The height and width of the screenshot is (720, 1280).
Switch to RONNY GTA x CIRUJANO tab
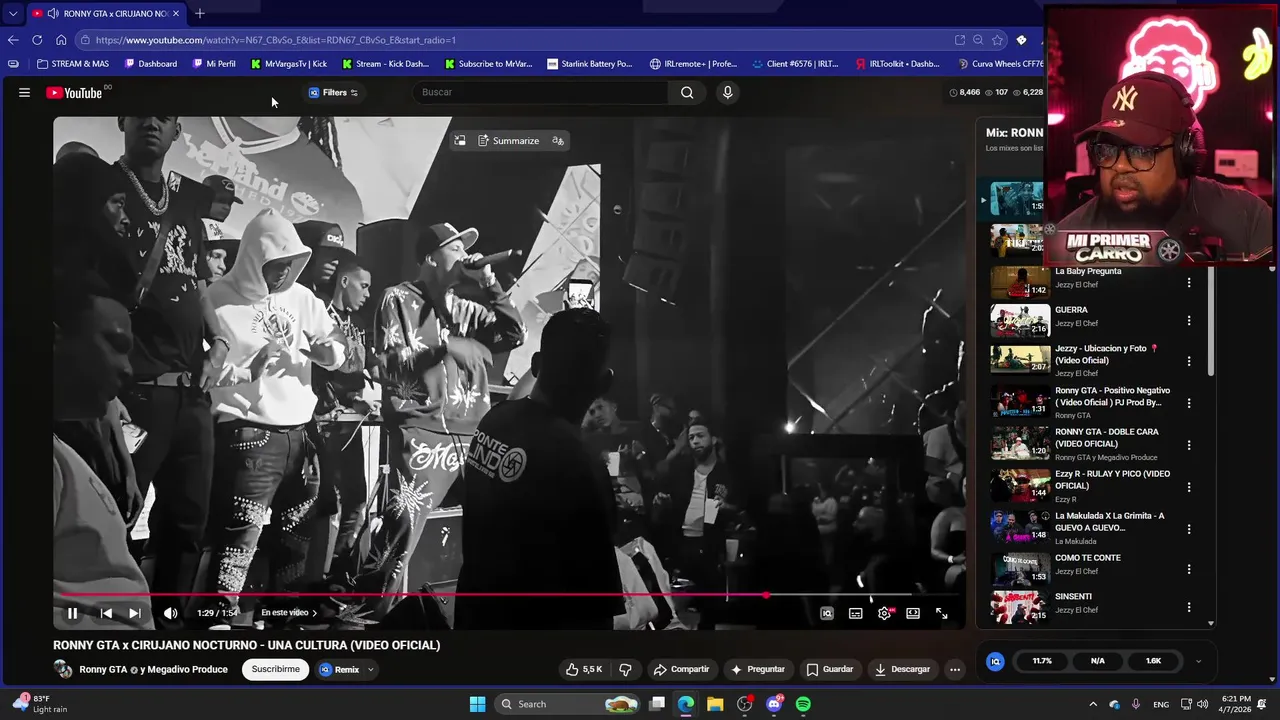(x=106, y=13)
